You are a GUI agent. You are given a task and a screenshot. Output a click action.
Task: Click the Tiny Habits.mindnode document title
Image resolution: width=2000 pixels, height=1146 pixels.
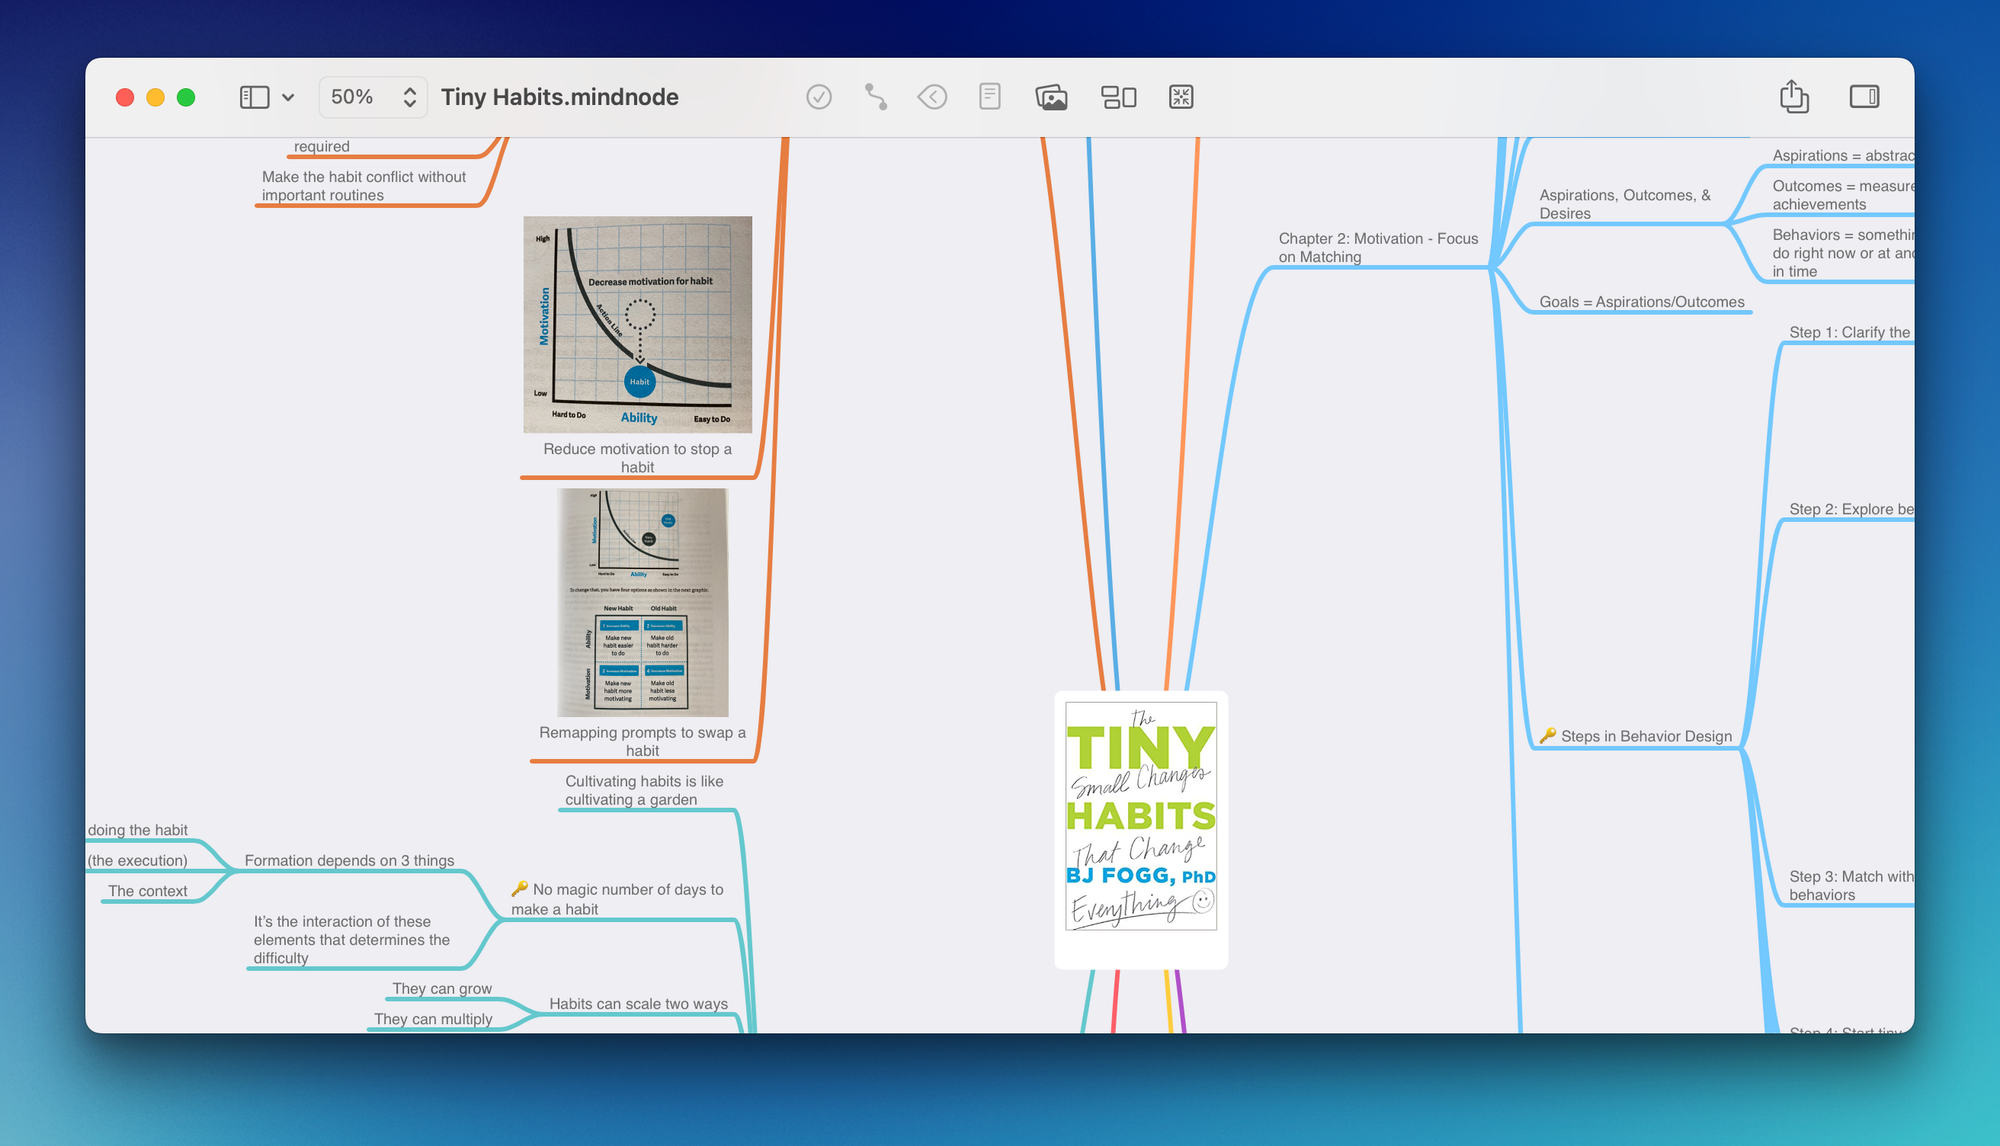tap(560, 97)
